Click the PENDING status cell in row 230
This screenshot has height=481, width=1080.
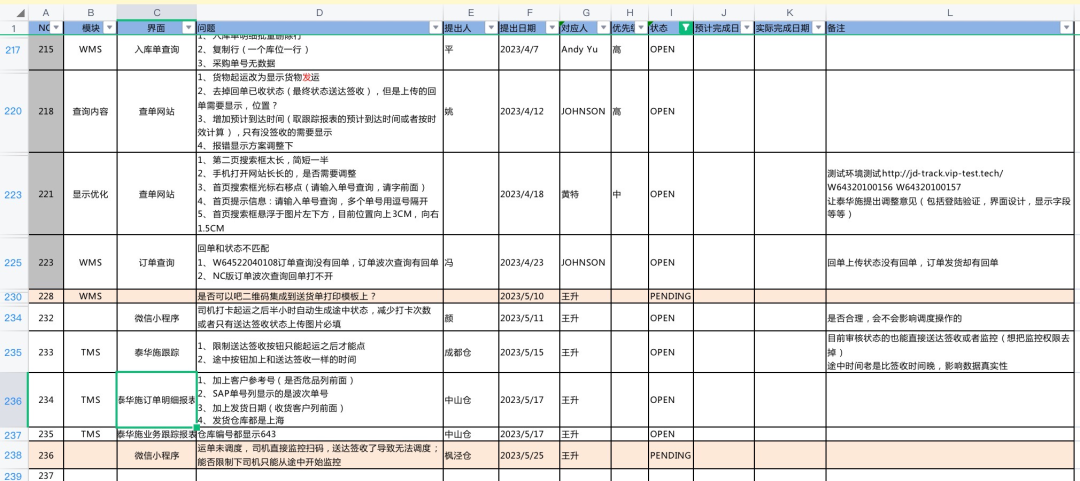670,296
